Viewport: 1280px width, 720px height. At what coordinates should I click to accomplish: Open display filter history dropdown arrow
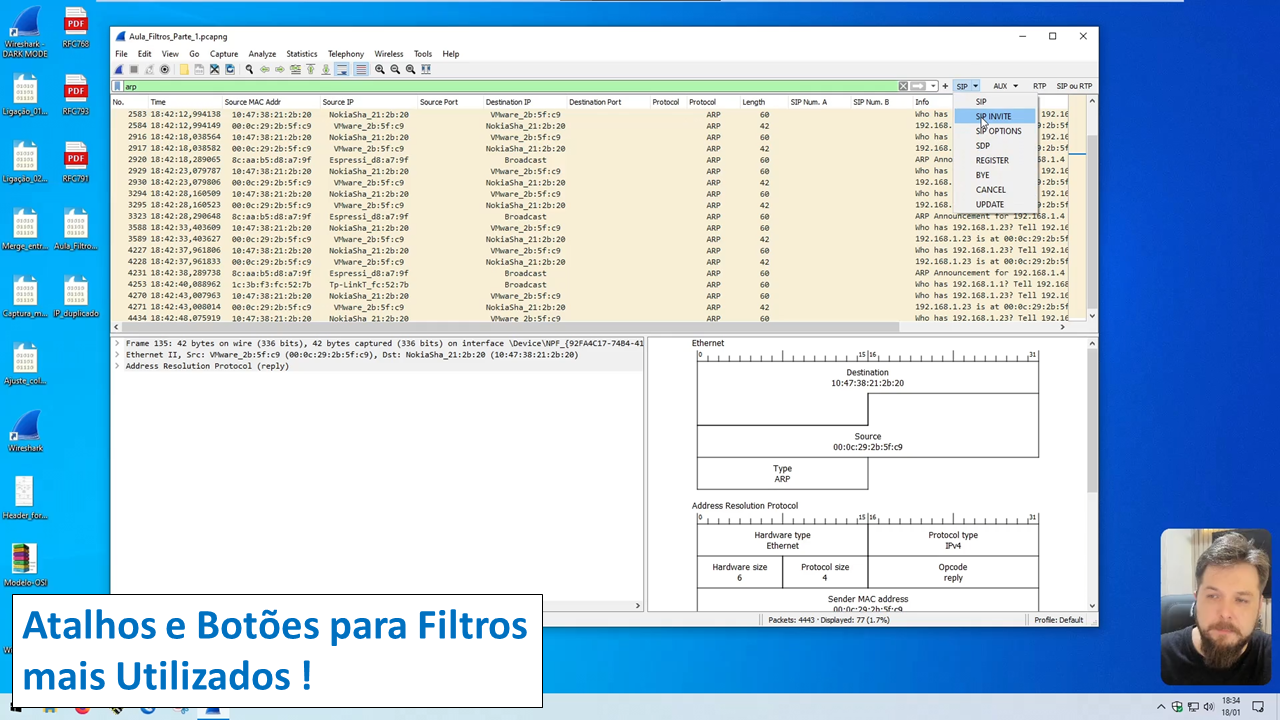[x=933, y=86]
